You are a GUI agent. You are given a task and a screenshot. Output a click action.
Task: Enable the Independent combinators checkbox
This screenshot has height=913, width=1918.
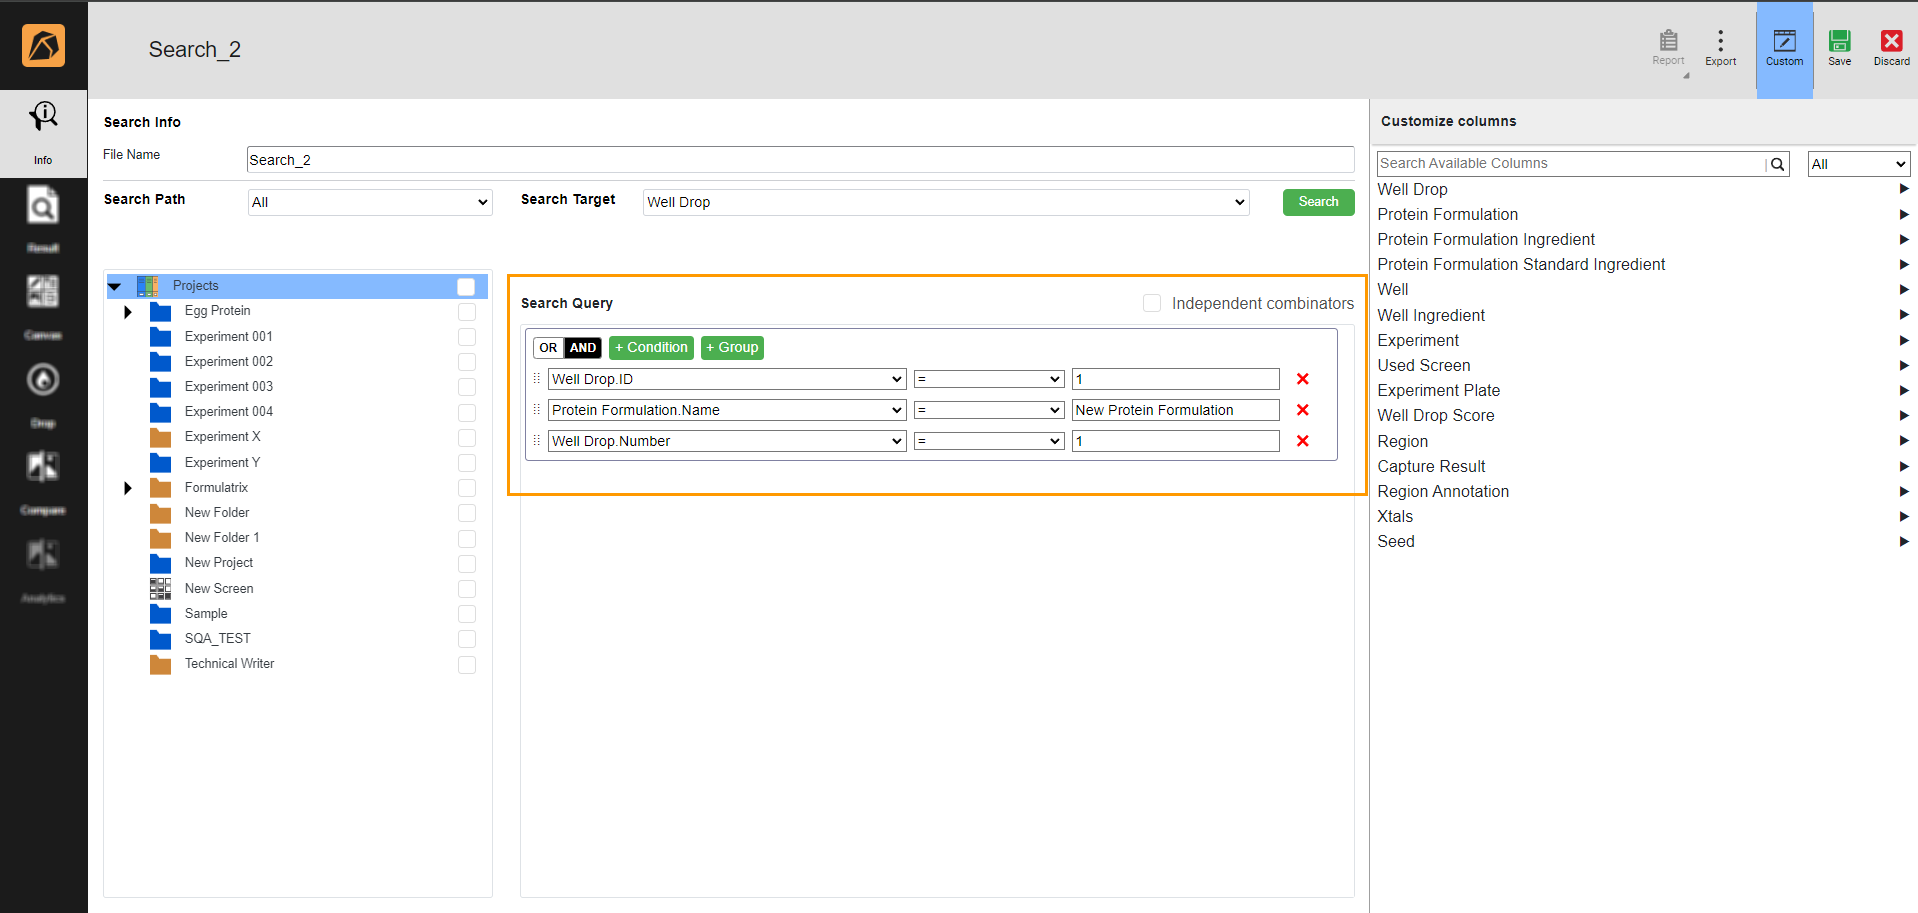[x=1151, y=302]
